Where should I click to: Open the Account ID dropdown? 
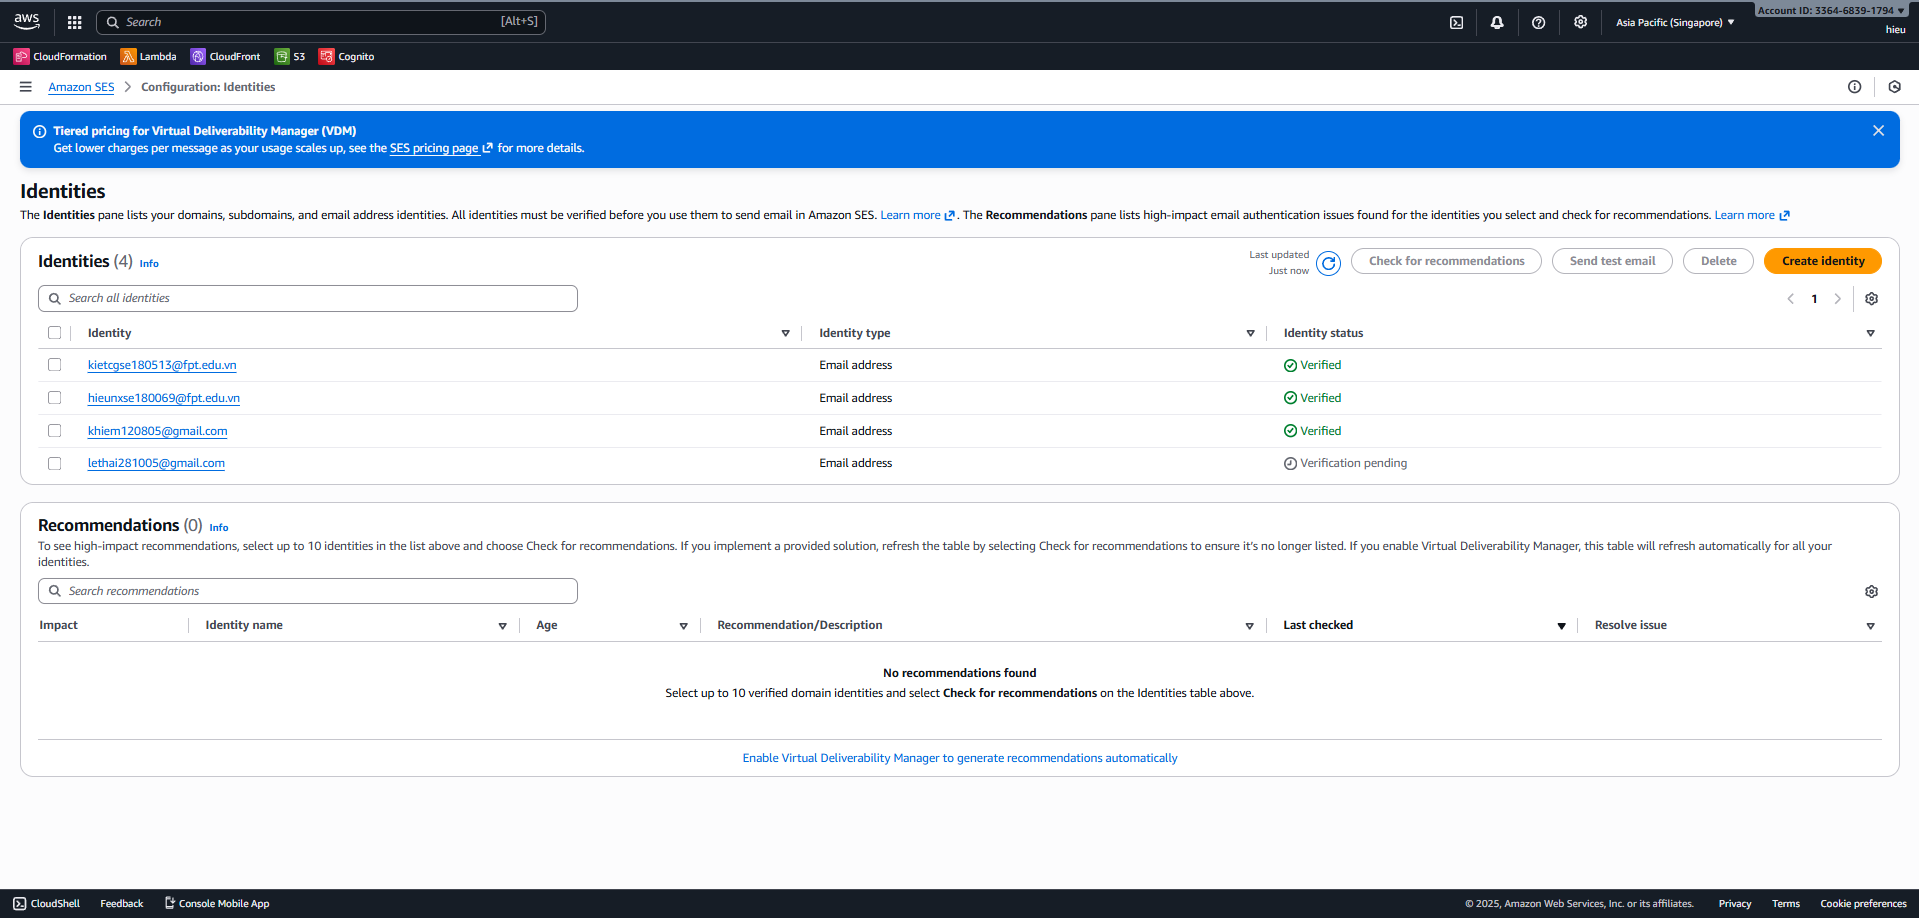[1831, 10]
